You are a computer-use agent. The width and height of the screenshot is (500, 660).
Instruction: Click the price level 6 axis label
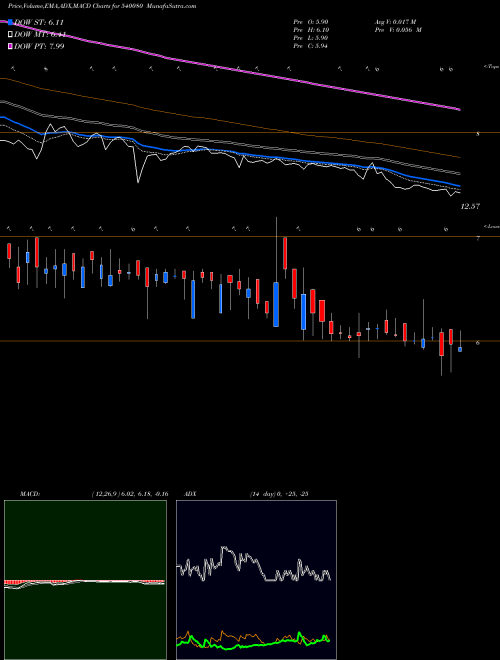click(478, 343)
